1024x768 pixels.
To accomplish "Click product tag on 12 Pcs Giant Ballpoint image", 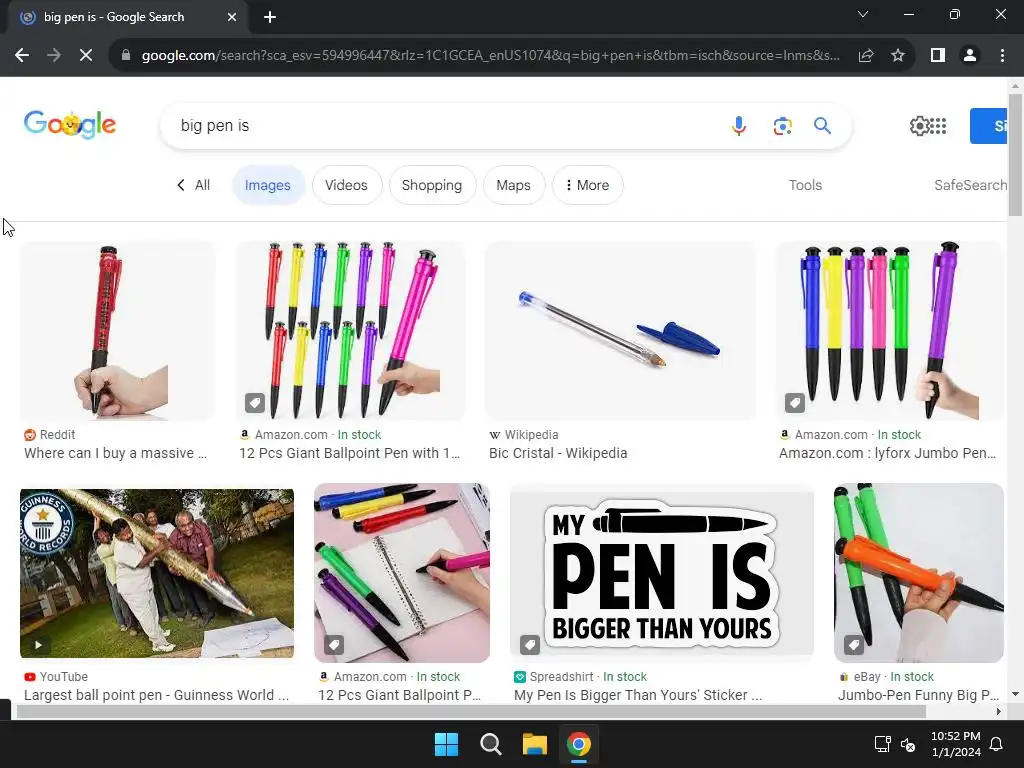I will (255, 403).
